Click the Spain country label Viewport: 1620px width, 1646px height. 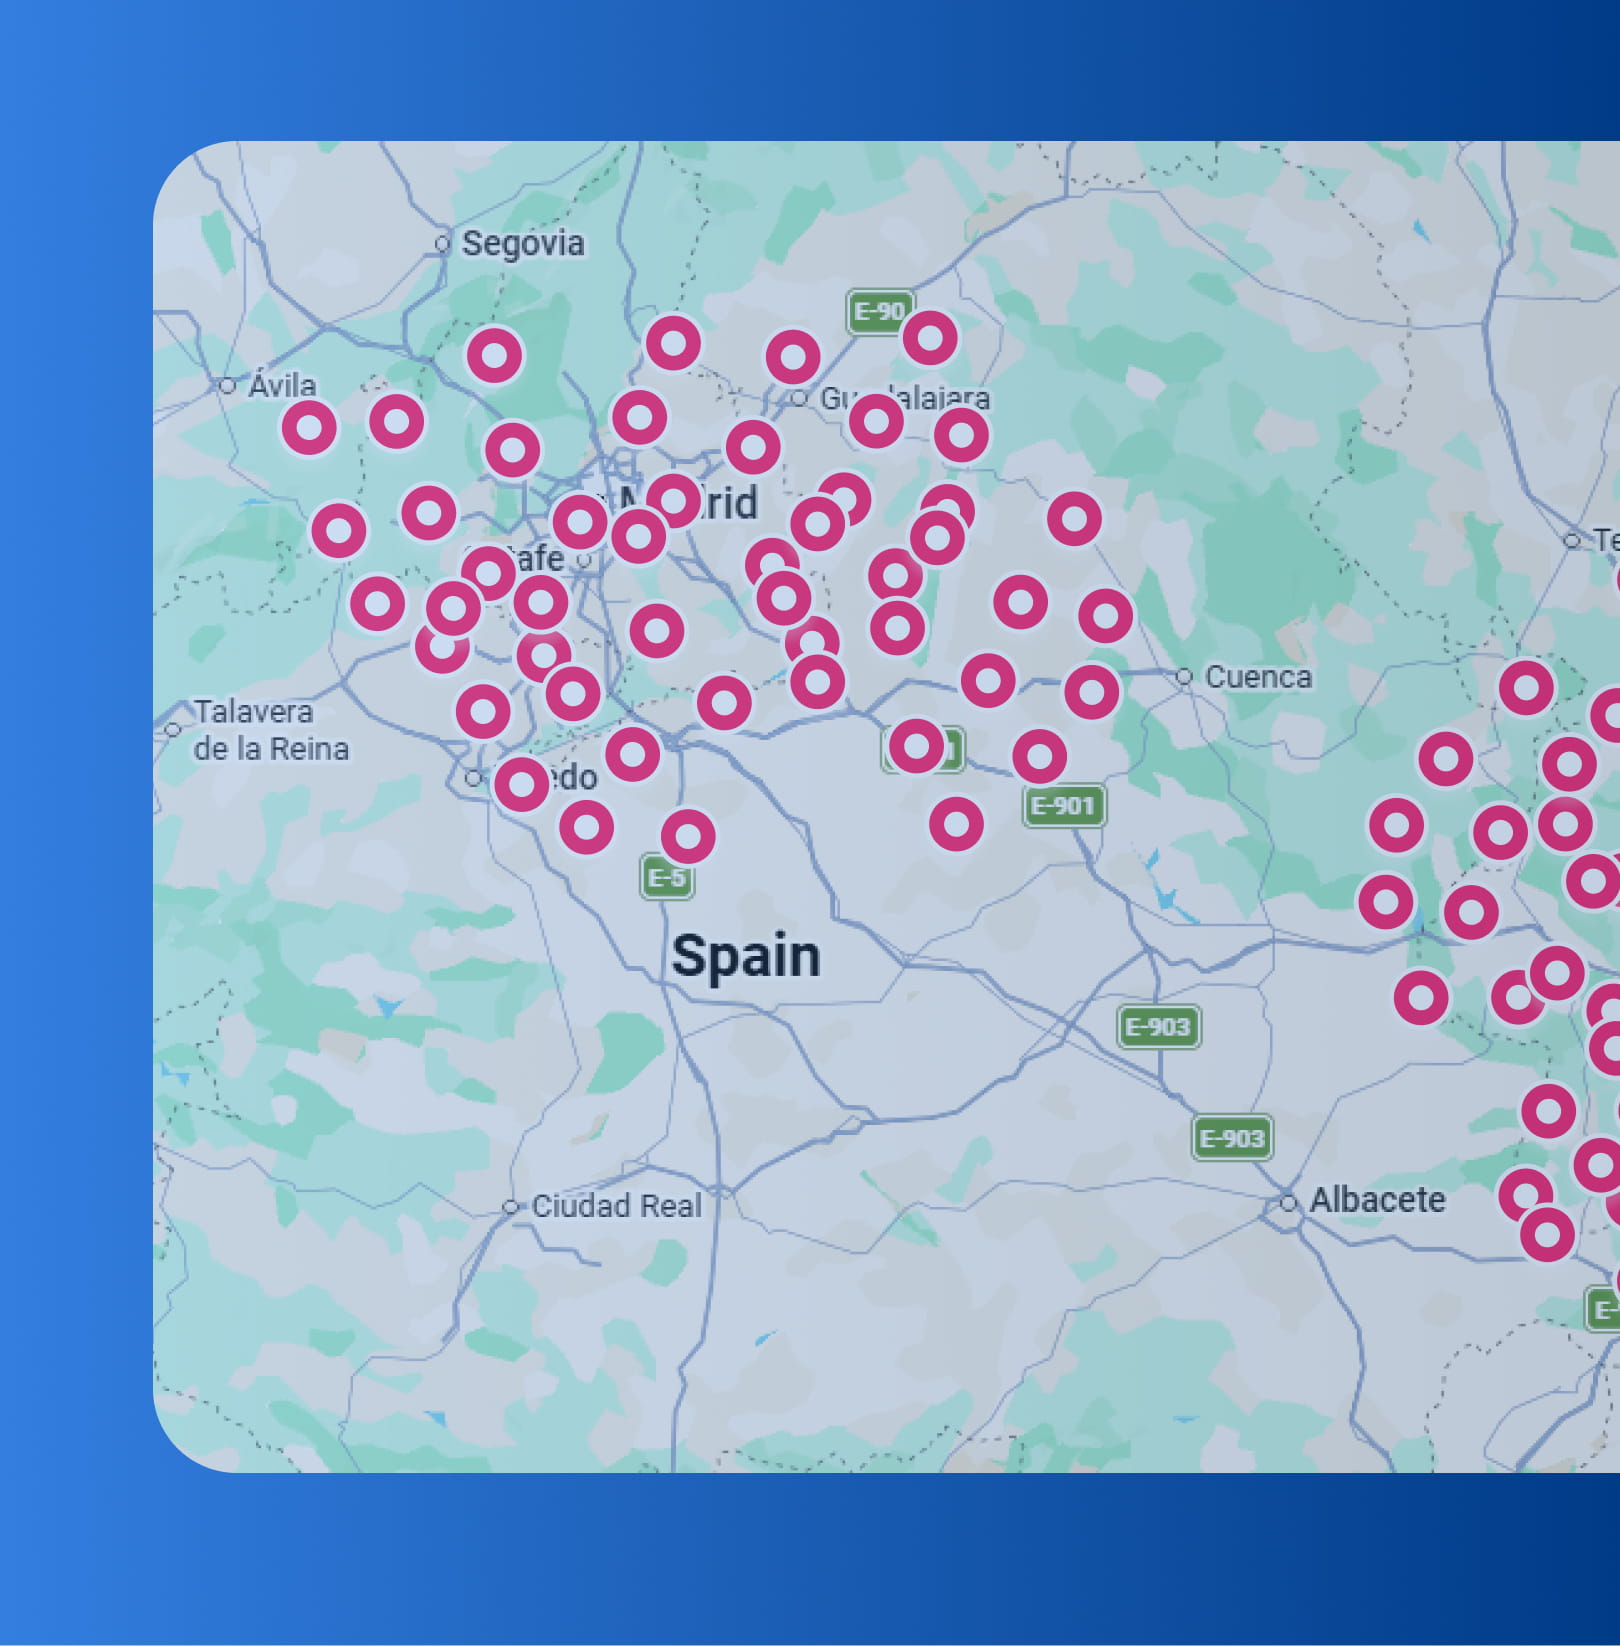pos(746,956)
